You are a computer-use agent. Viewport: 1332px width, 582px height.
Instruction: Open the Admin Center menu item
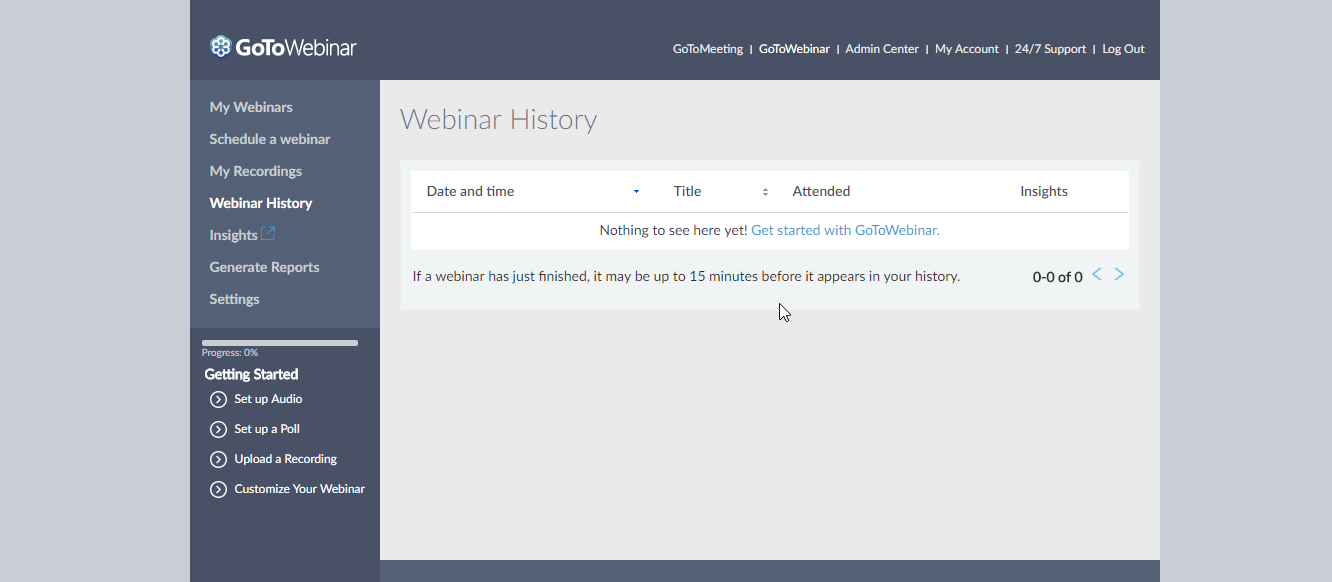tap(881, 48)
